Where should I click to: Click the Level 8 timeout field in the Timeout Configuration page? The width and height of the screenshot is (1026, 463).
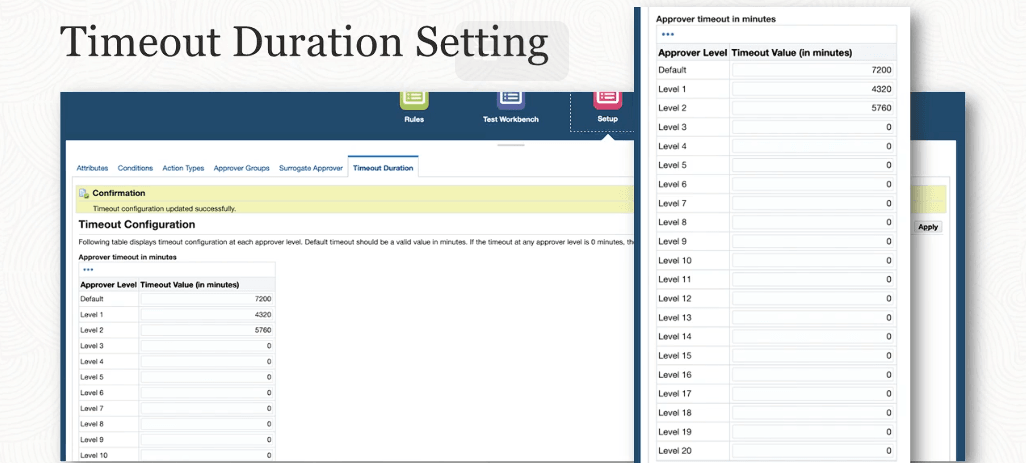207,424
